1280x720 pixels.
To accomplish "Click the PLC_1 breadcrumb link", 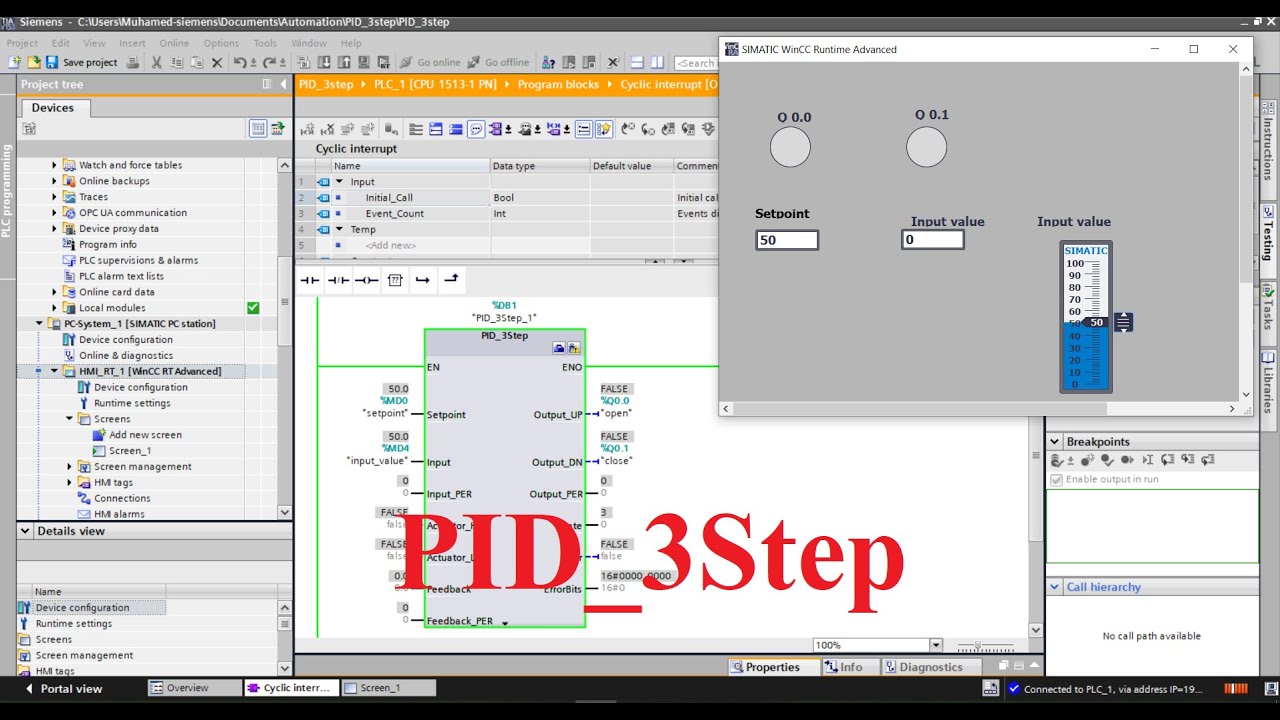I will tap(435, 85).
